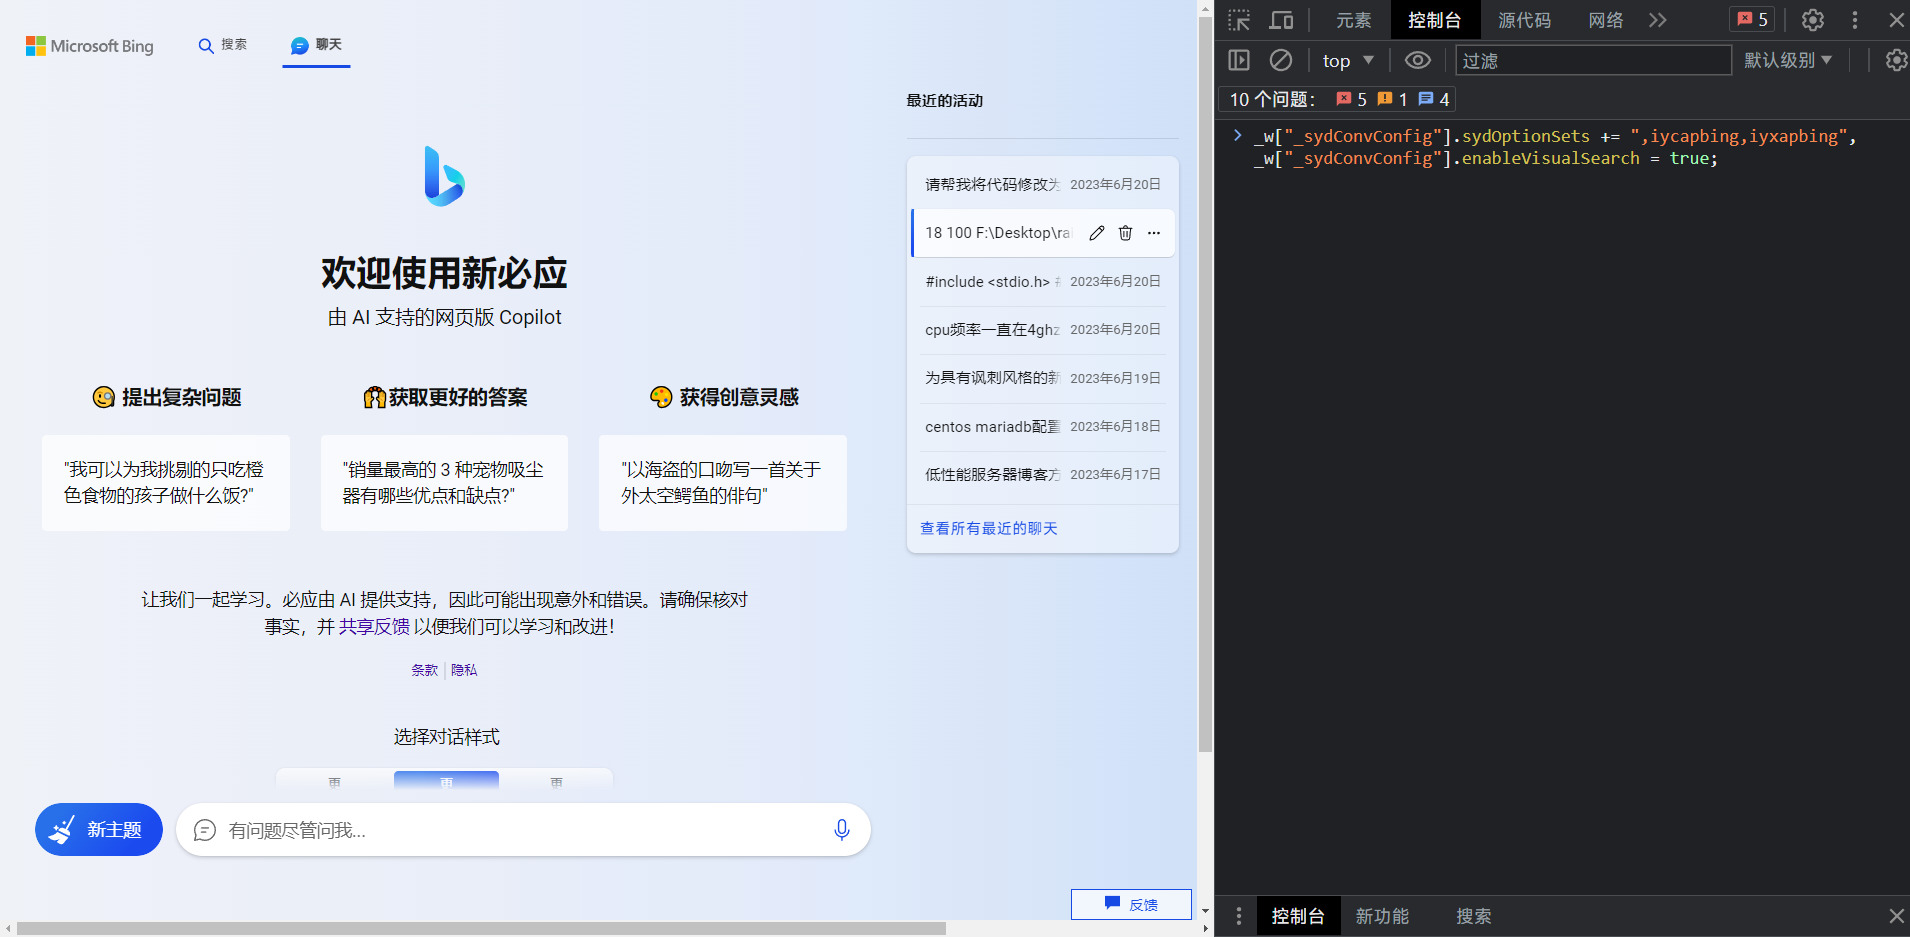Image resolution: width=1910 pixels, height=937 pixels.
Task: Click the eye live expression icon
Action: 1417,60
